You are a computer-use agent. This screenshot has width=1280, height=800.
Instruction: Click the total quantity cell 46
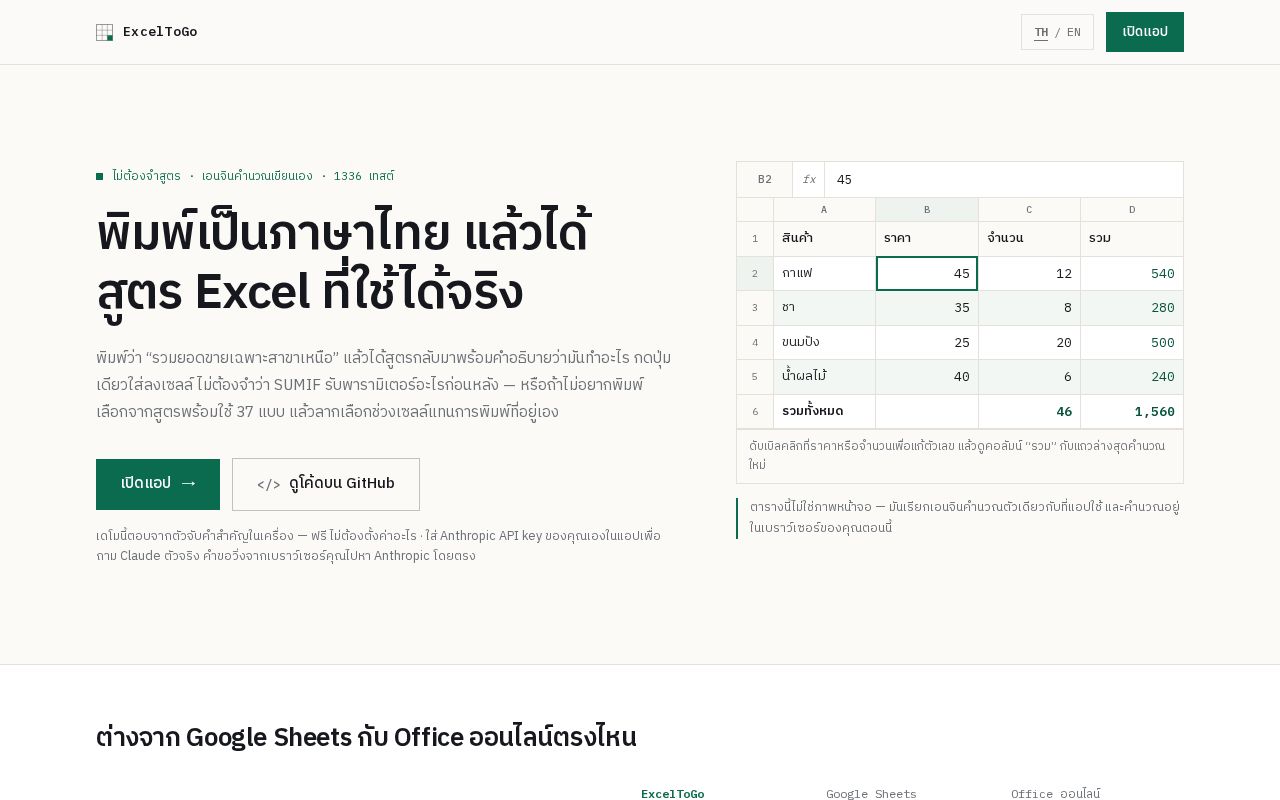pyautogui.click(x=1029, y=412)
